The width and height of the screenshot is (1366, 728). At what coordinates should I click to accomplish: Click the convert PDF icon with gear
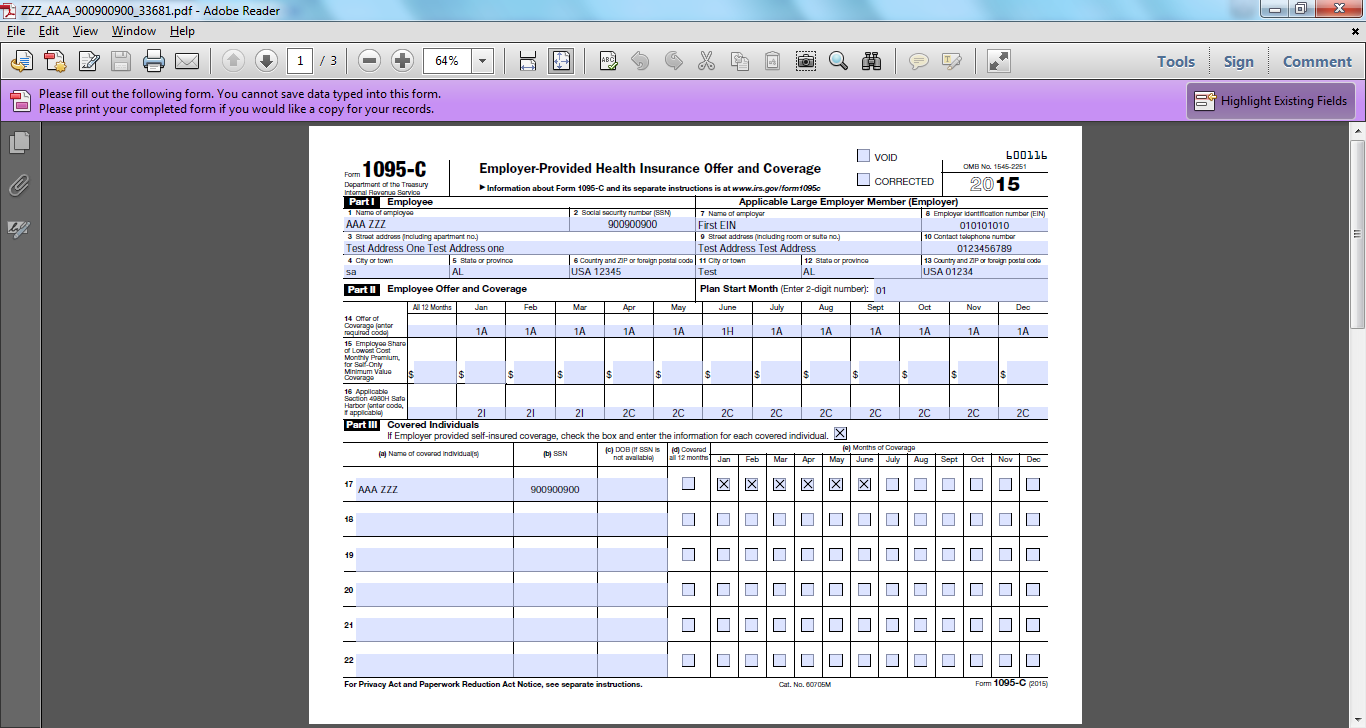[54, 61]
